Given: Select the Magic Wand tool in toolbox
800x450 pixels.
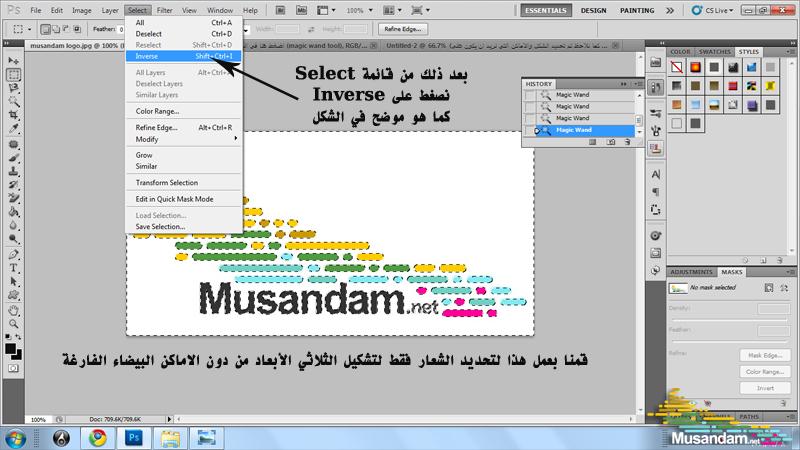Looking at the screenshot, I should (13, 101).
